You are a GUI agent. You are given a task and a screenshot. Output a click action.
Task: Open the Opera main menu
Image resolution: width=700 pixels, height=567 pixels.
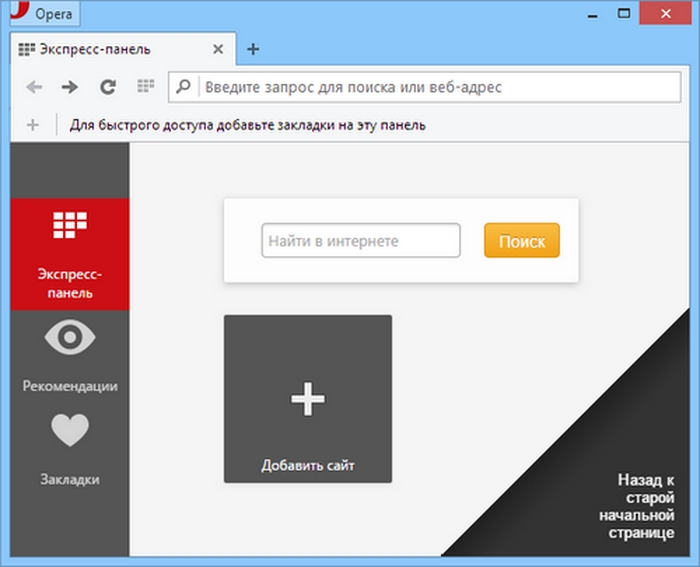coord(42,15)
